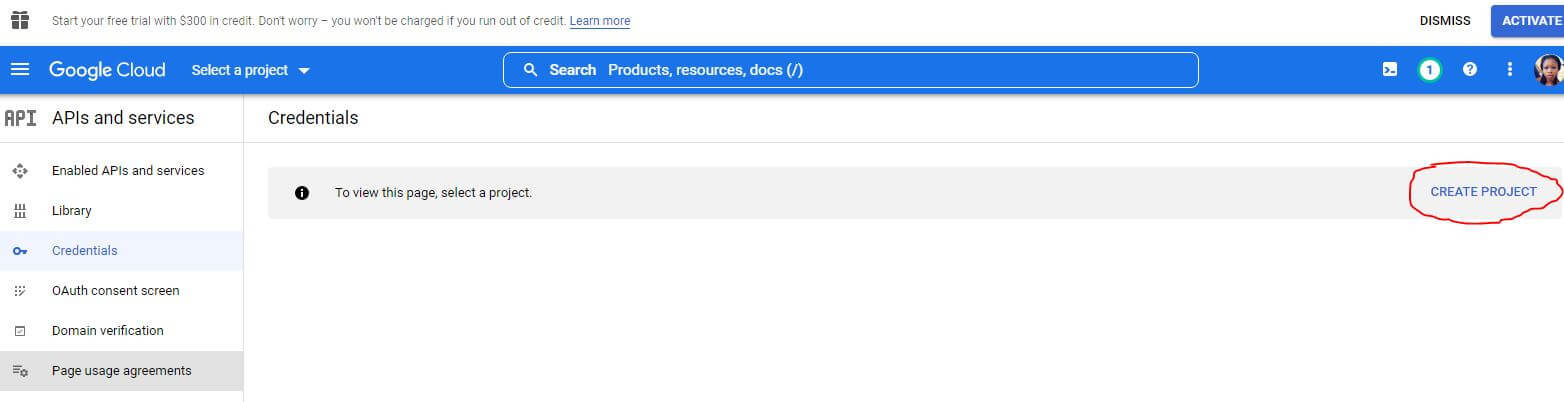
Task: Expand the Select a project dropdown
Action: click(x=251, y=70)
